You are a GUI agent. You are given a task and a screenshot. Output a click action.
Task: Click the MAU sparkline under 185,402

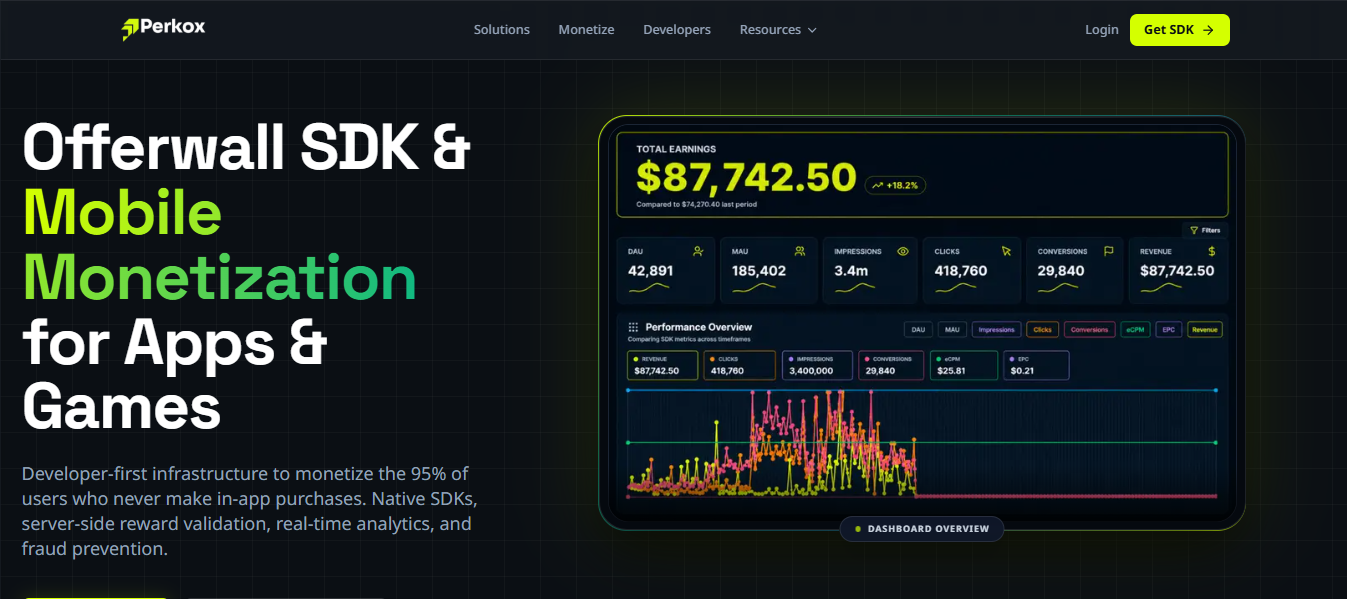click(752, 288)
